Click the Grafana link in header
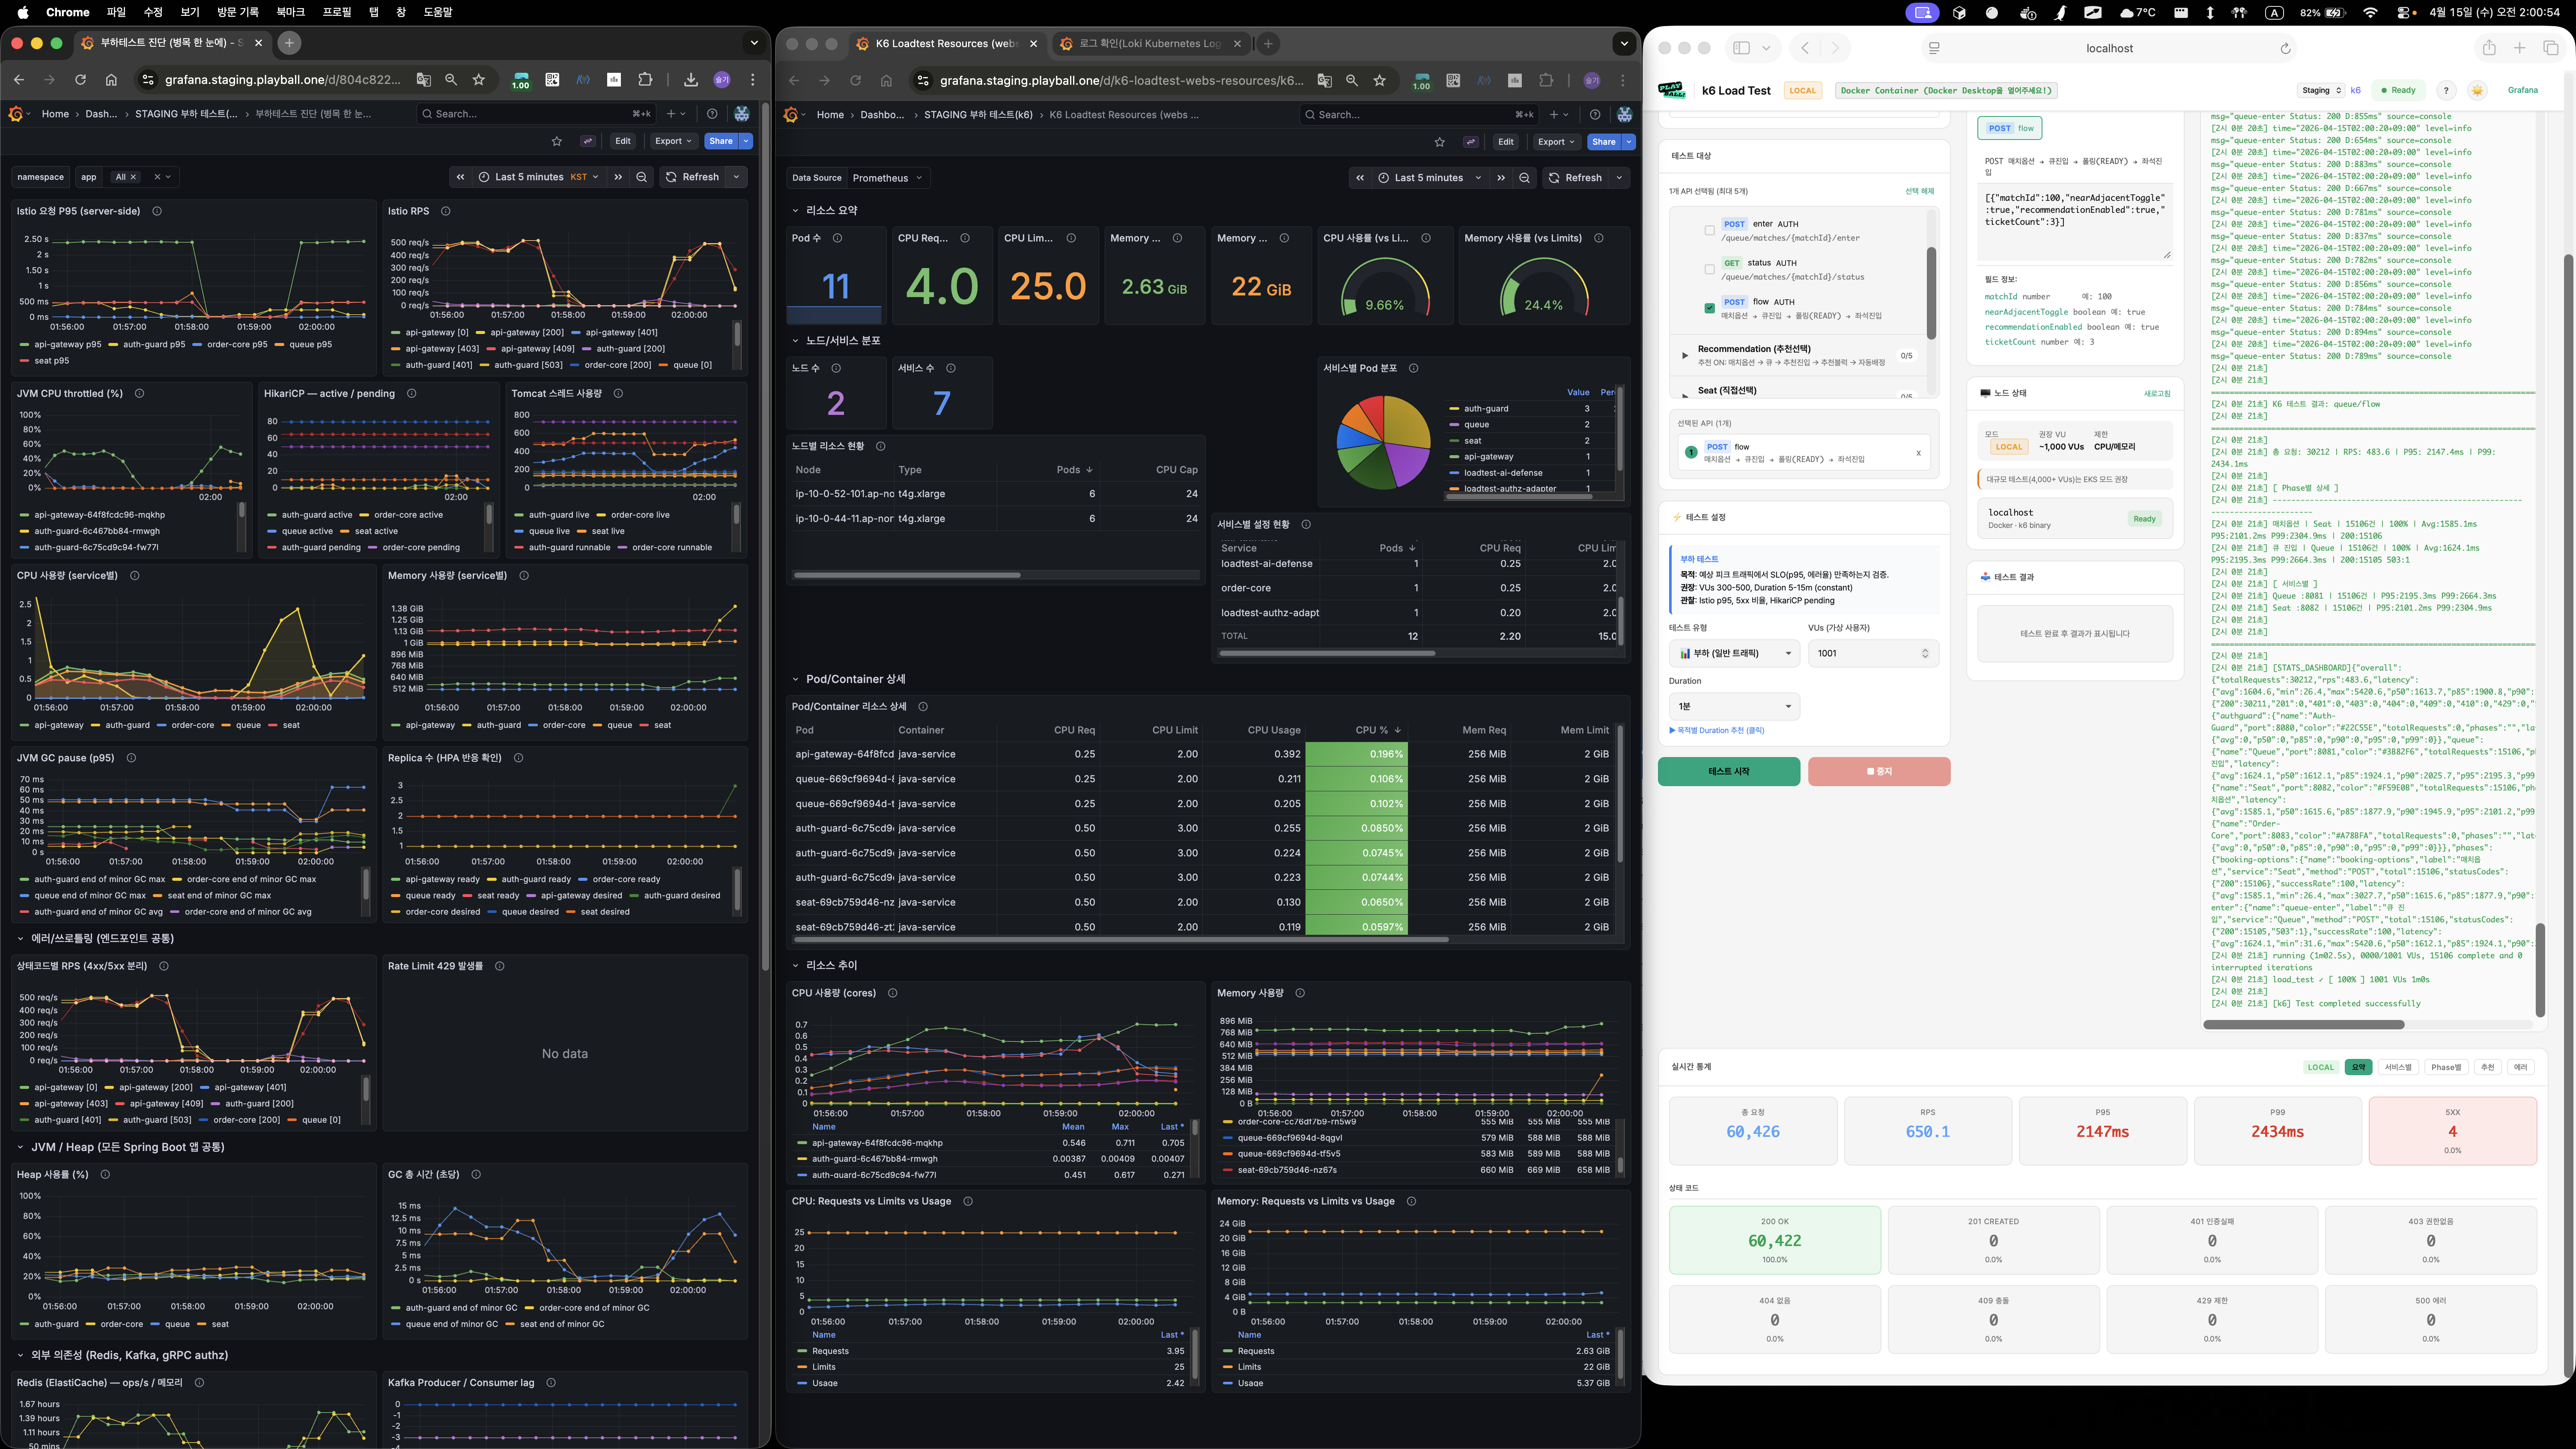This screenshot has height=1449, width=2576. click(x=2522, y=90)
